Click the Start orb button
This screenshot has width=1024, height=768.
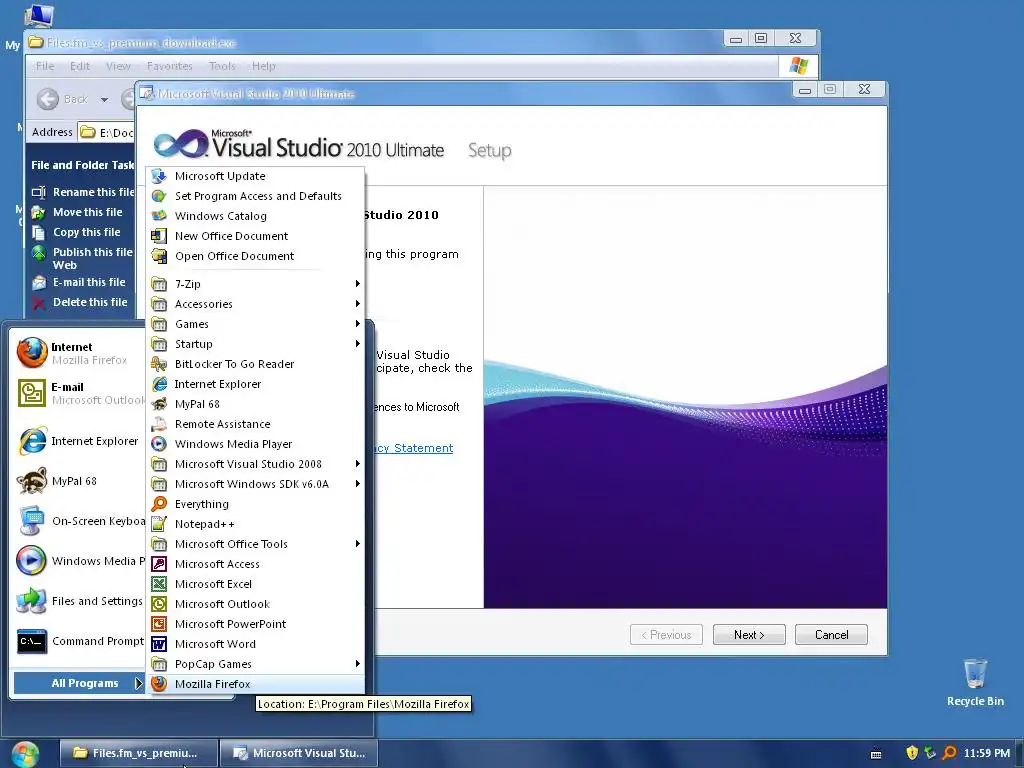coord(25,754)
